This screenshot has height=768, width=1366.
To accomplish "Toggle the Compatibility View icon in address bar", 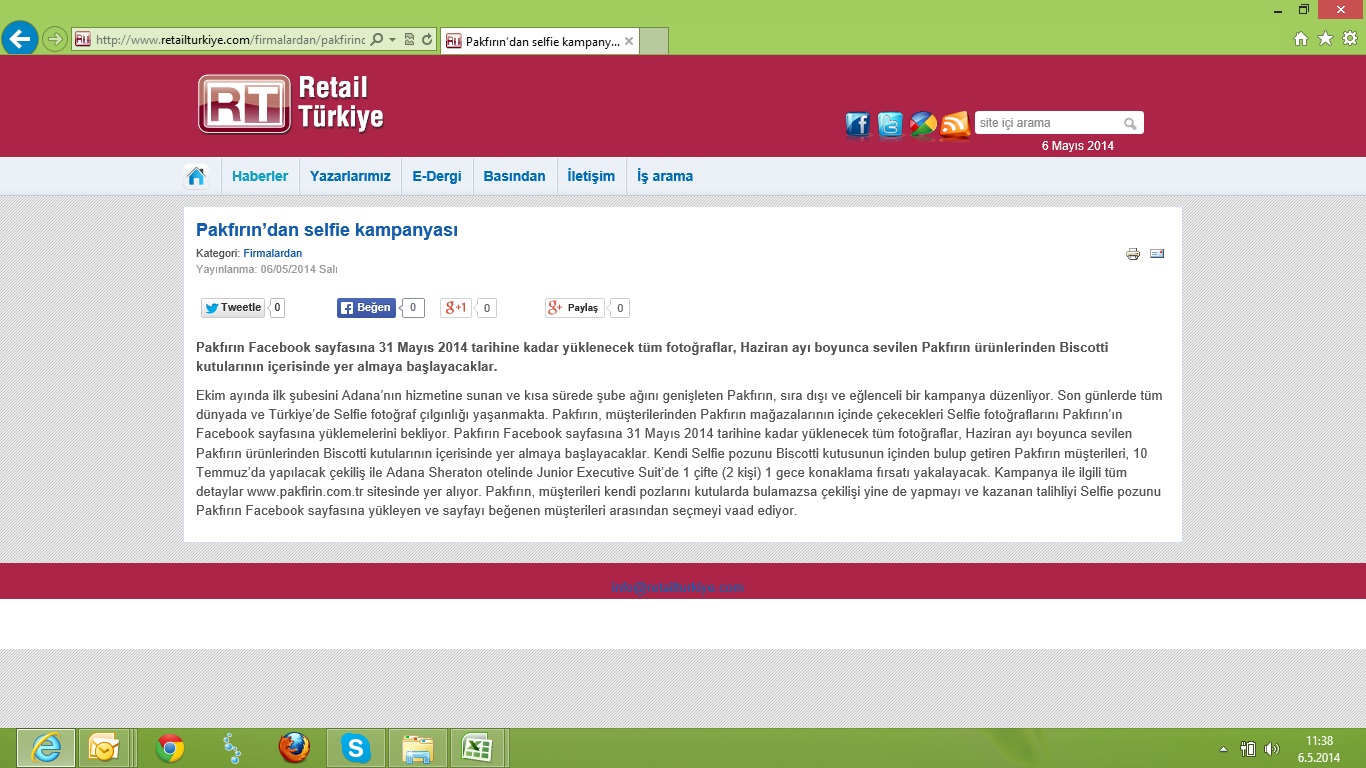I will [x=410, y=40].
